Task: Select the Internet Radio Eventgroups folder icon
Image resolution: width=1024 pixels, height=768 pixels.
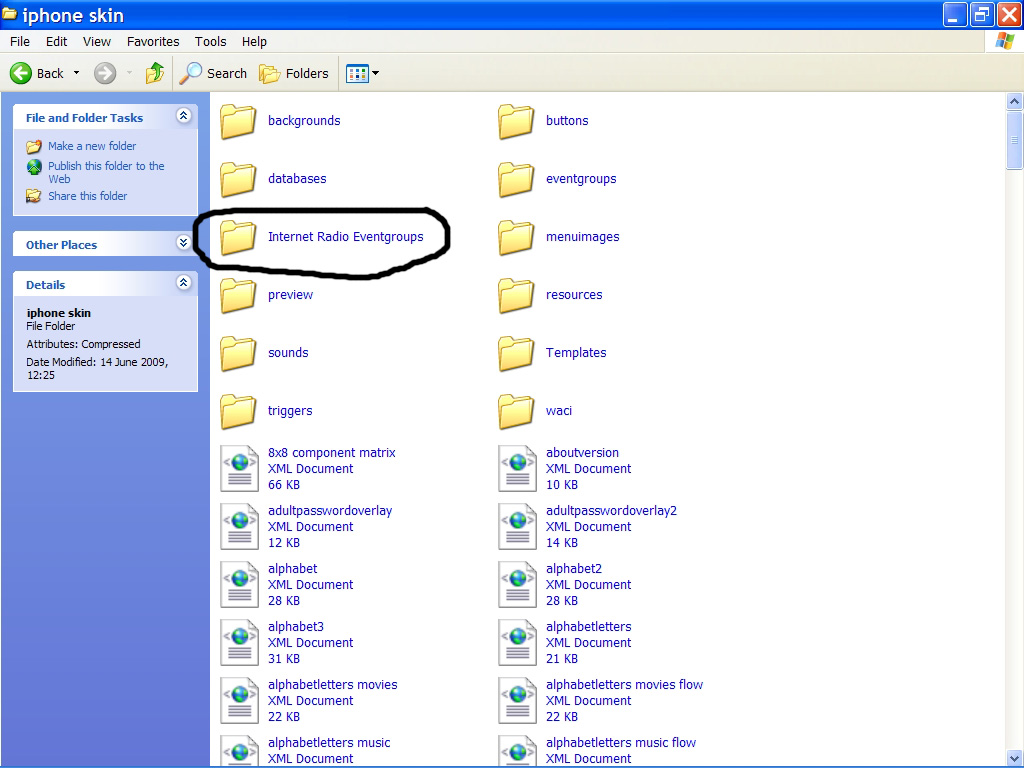Action: click(238, 237)
